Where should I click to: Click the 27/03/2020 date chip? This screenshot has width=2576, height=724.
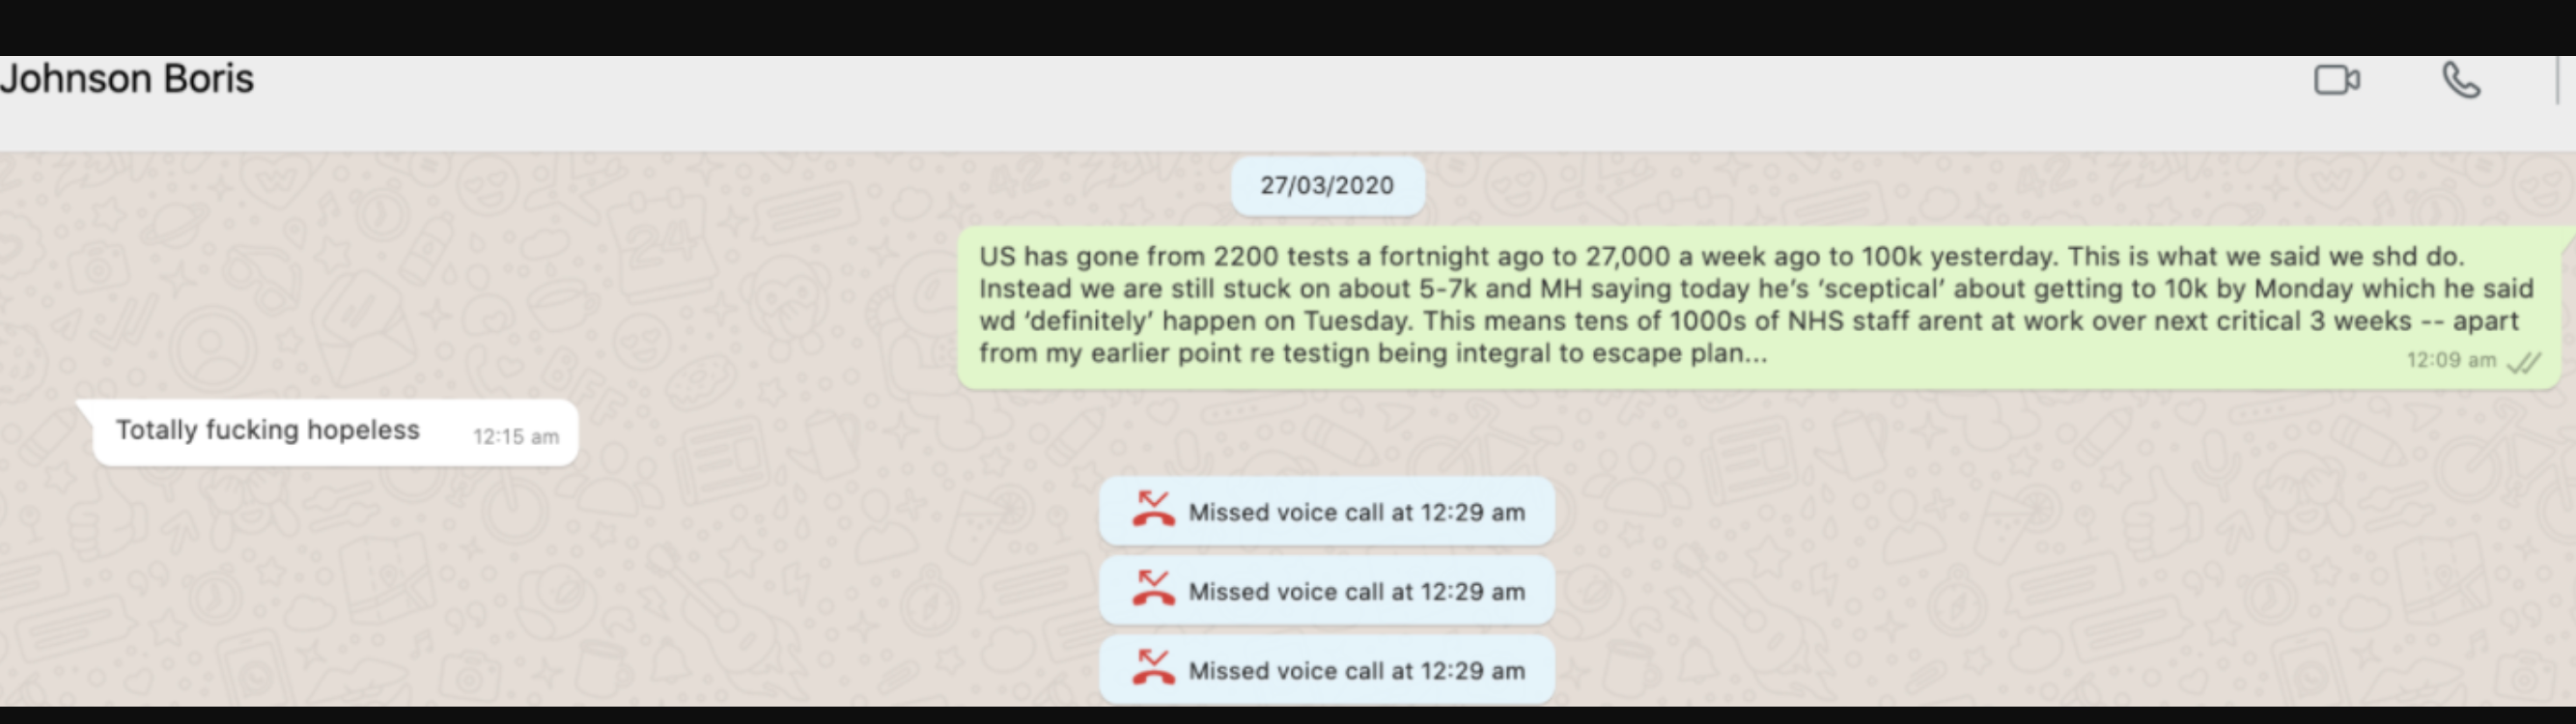point(1326,186)
